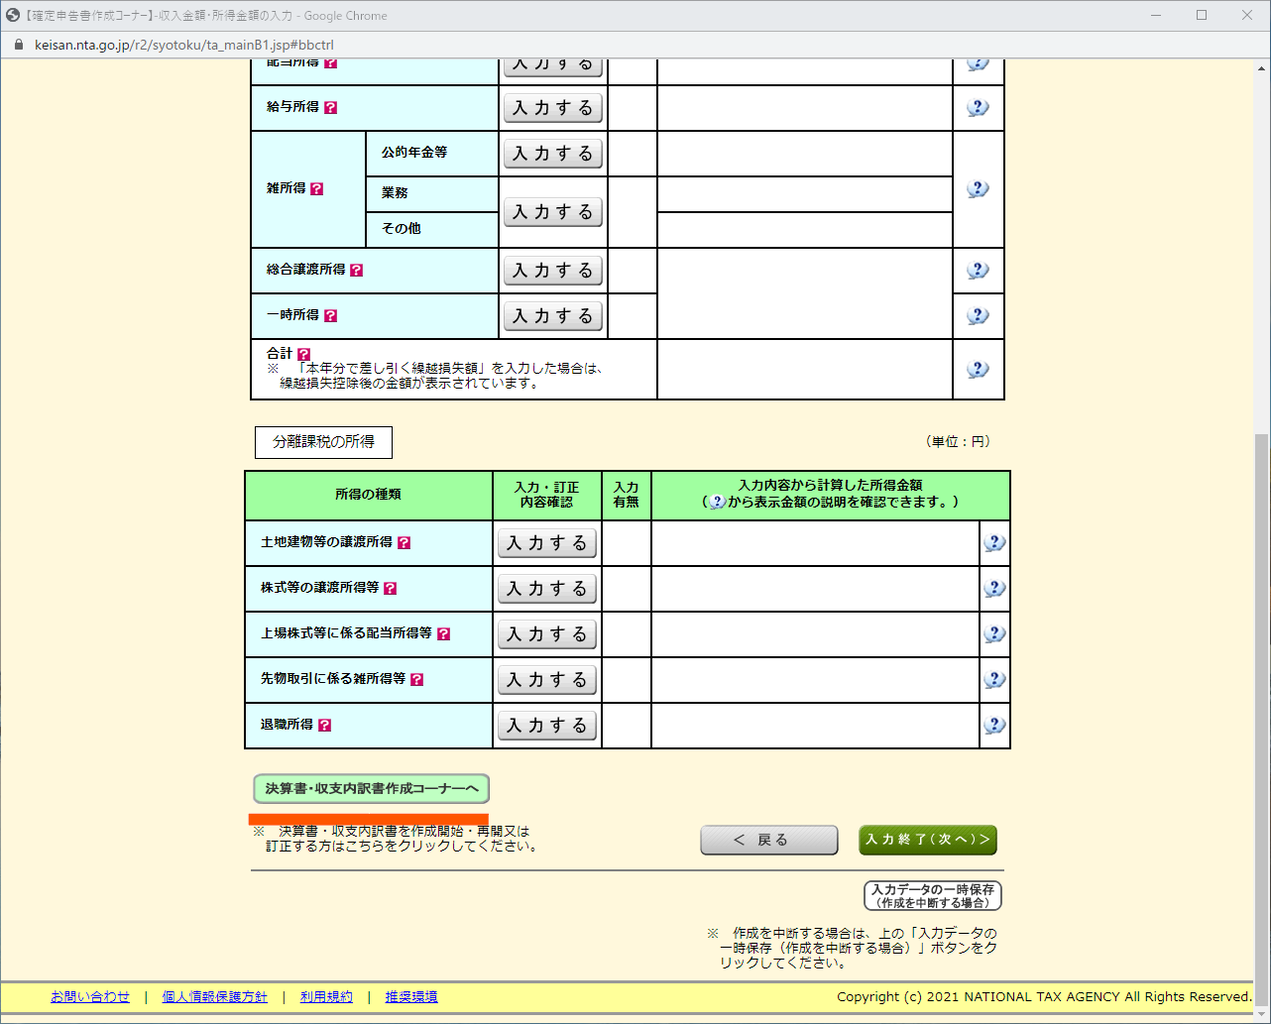Go back with the 戻る button
The height and width of the screenshot is (1024, 1271).
tap(769, 840)
